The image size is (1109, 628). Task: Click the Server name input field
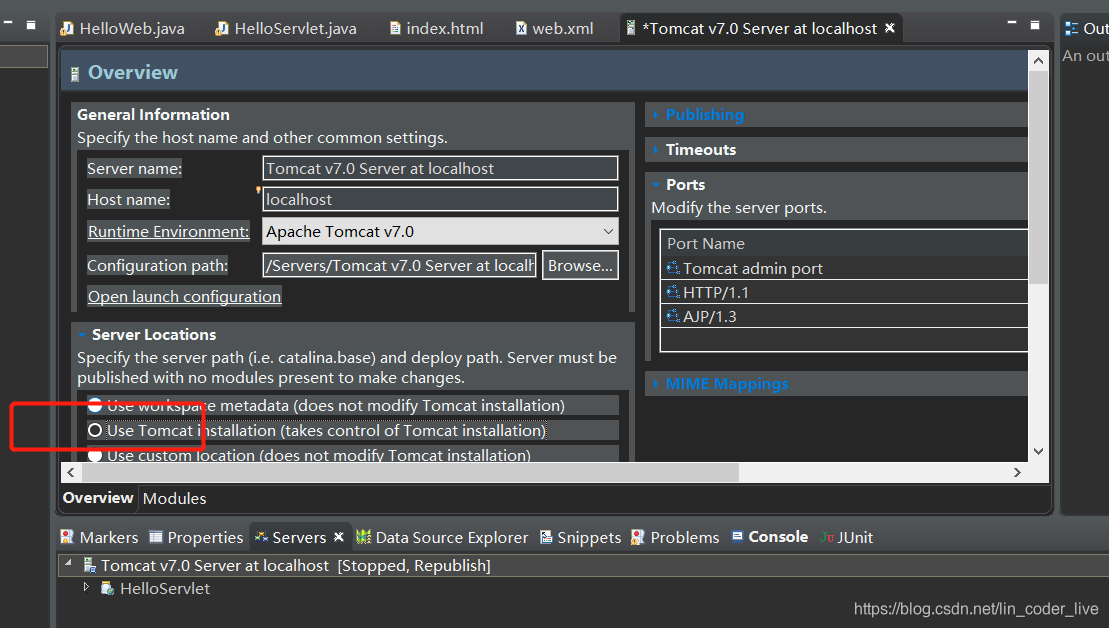click(x=440, y=168)
